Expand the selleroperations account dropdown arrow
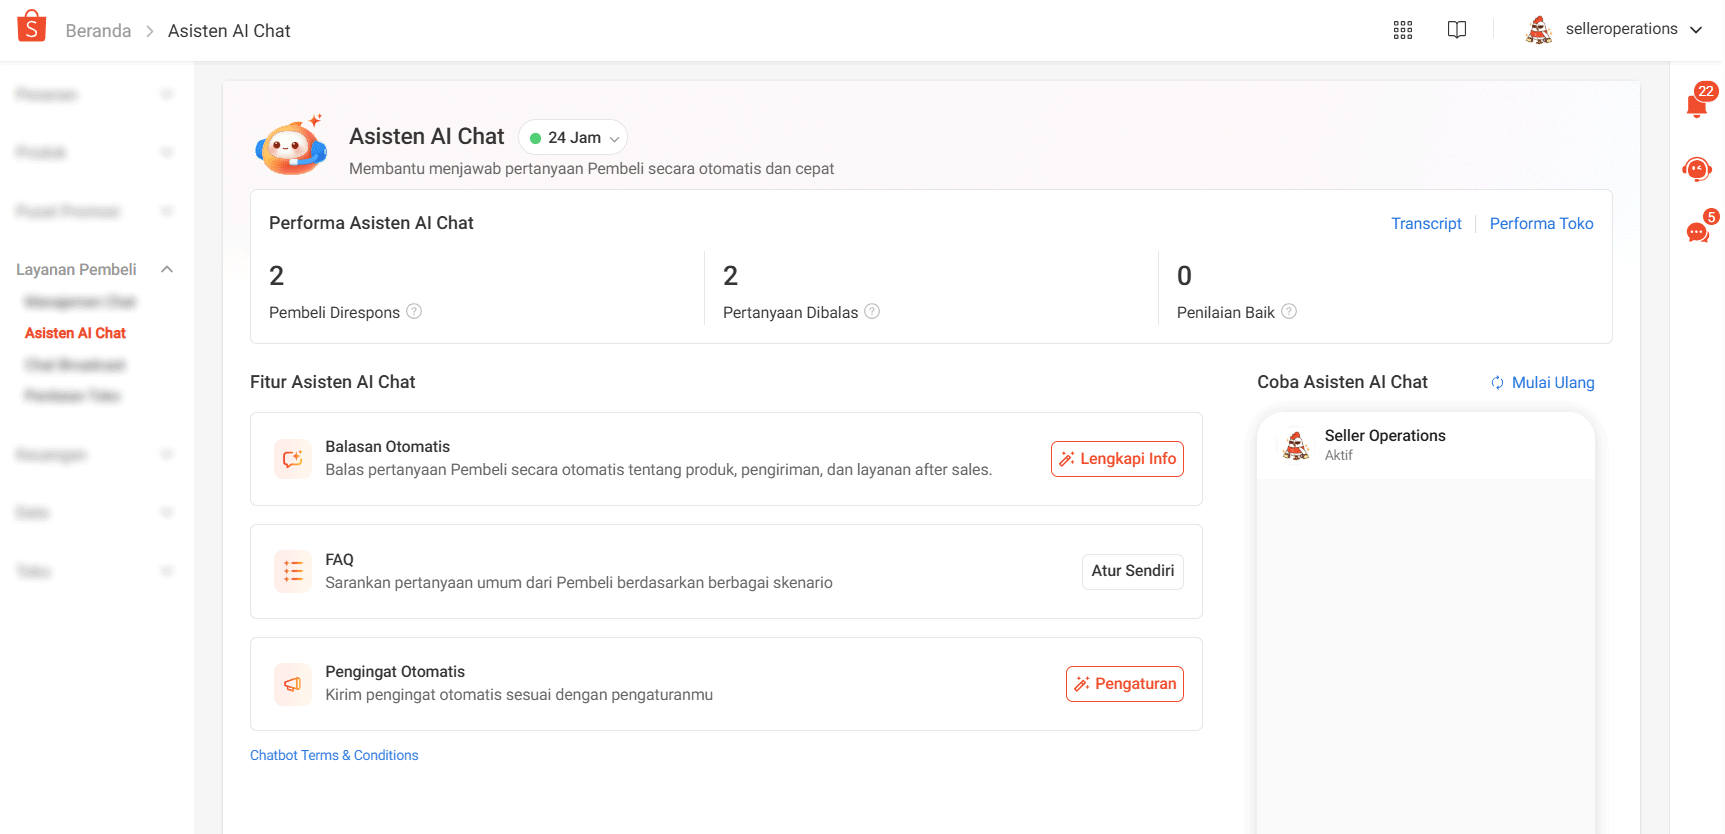 [1696, 30]
